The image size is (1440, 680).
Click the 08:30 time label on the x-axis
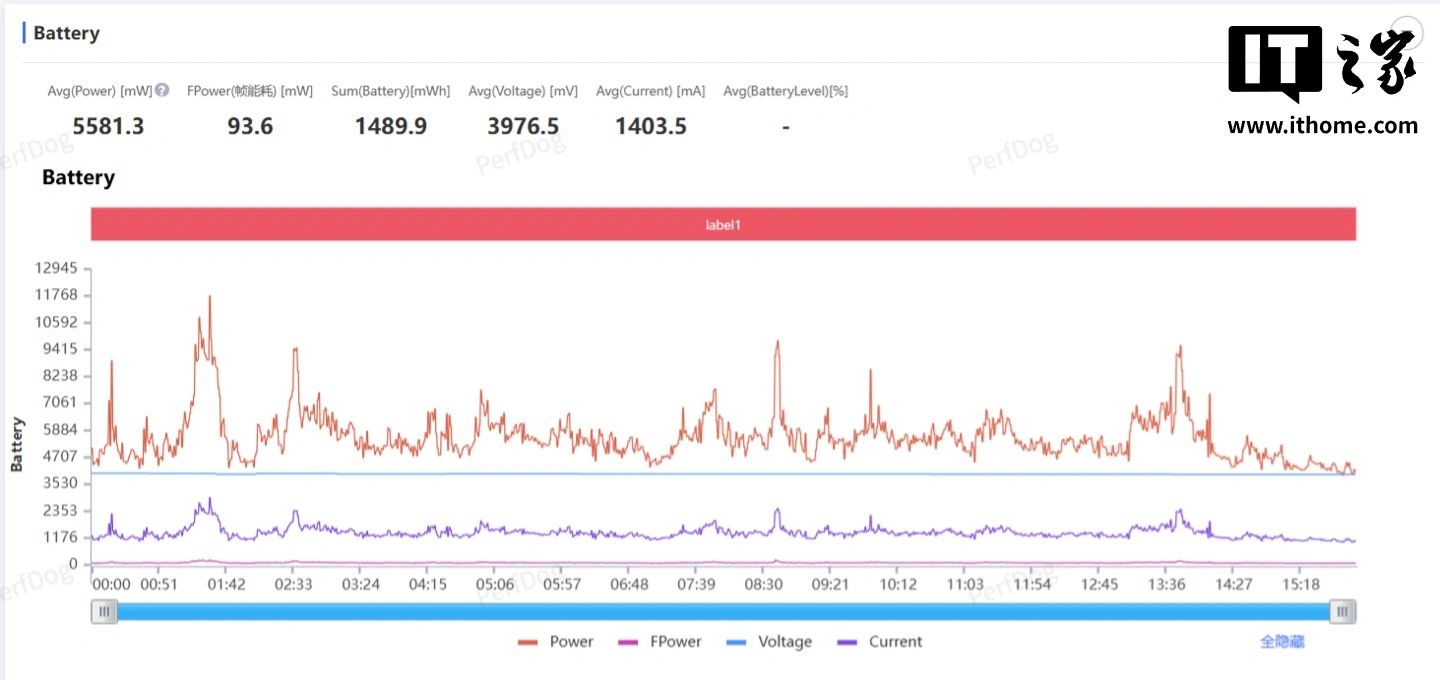coord(763,584)
